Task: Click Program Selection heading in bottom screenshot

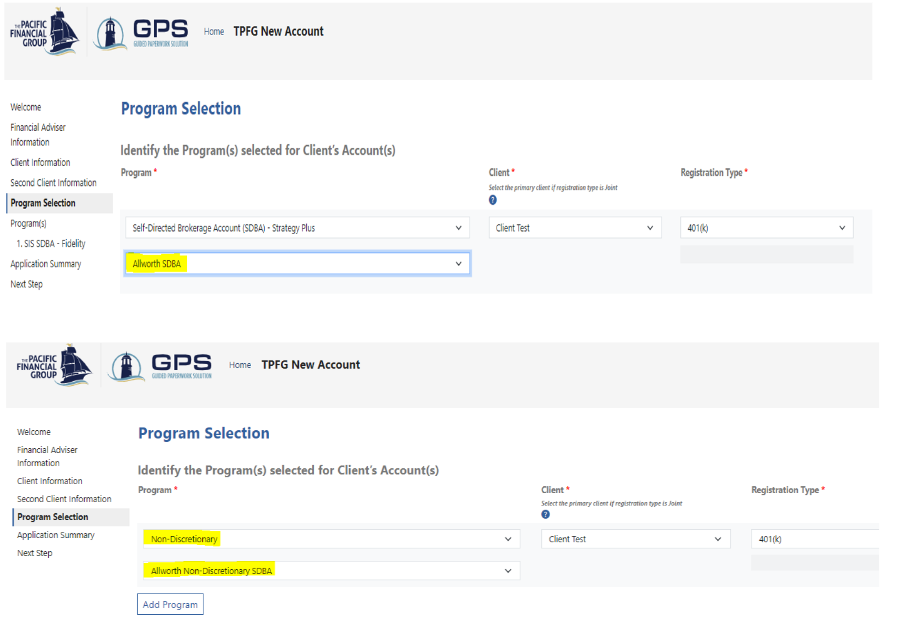Action: (x=204, y=433)
